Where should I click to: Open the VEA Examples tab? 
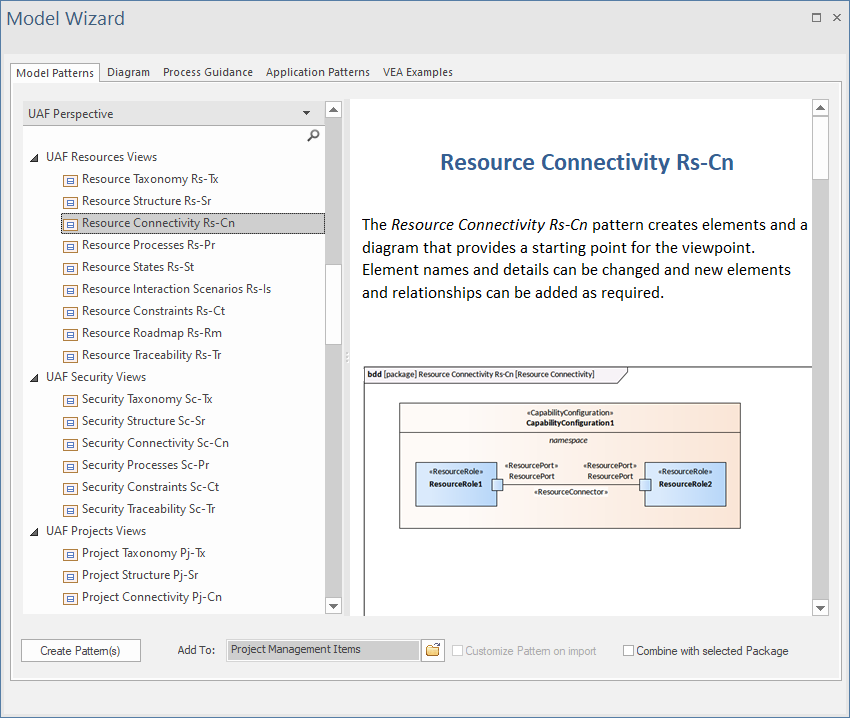[417, 72]
